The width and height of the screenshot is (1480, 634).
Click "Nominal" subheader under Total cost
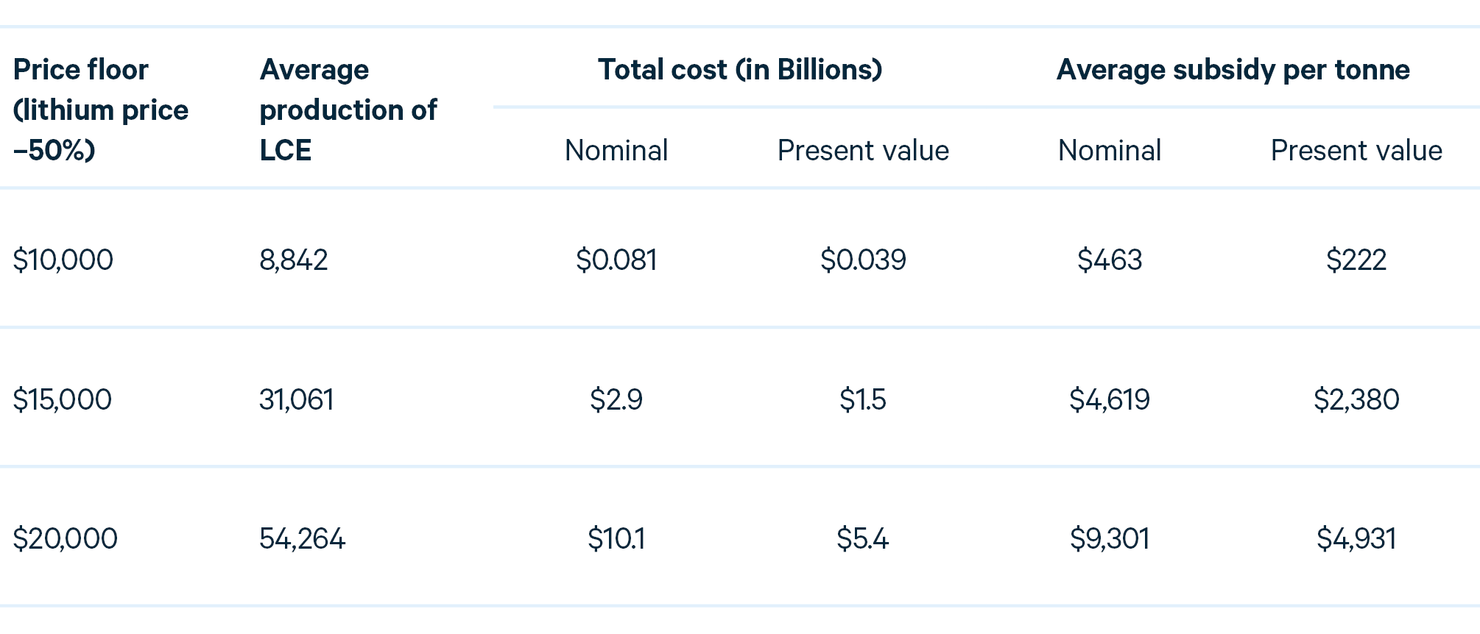[x=616, y=150]
